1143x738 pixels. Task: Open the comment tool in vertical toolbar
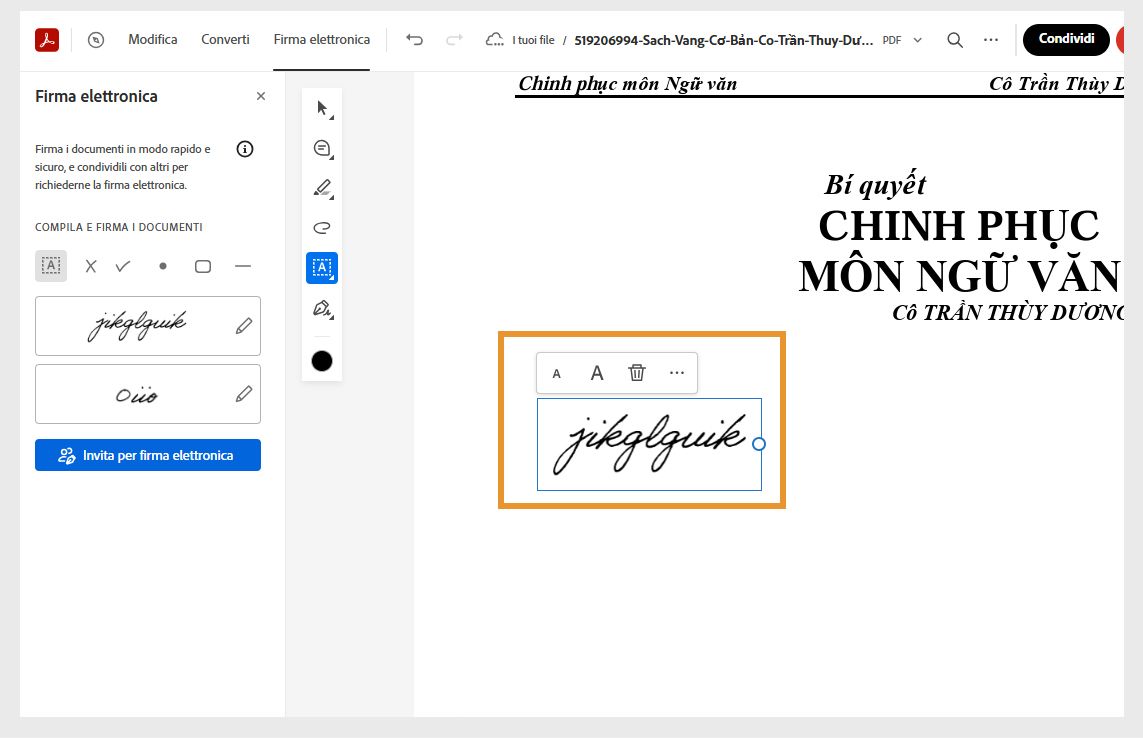pyautogui.click(x=321, y=147)
